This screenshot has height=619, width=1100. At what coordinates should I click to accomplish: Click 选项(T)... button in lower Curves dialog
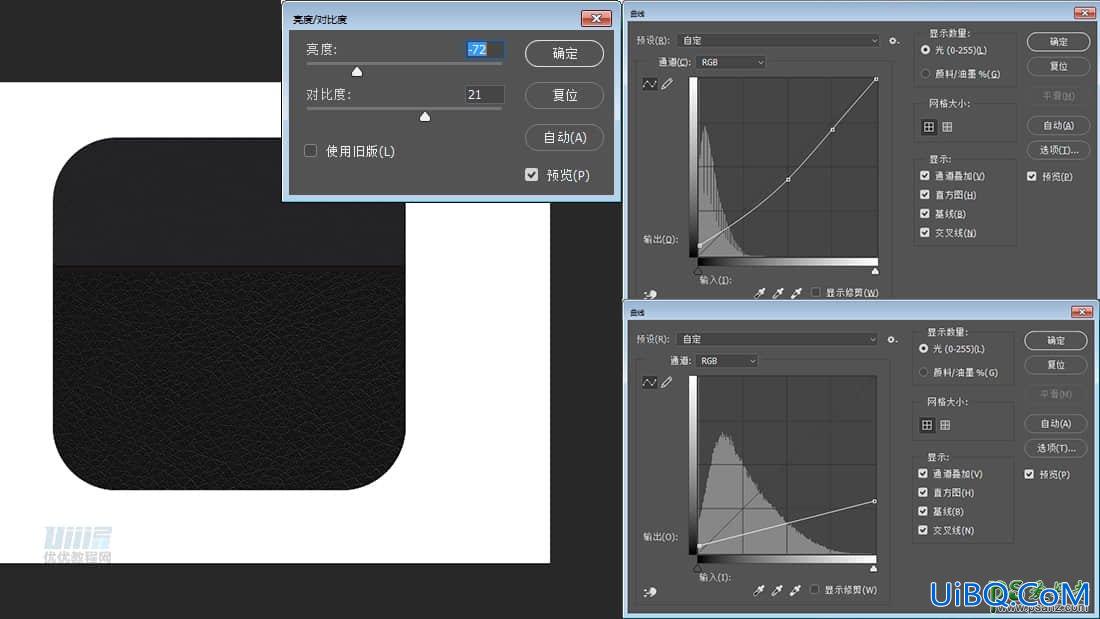[x=1056, y=448]
